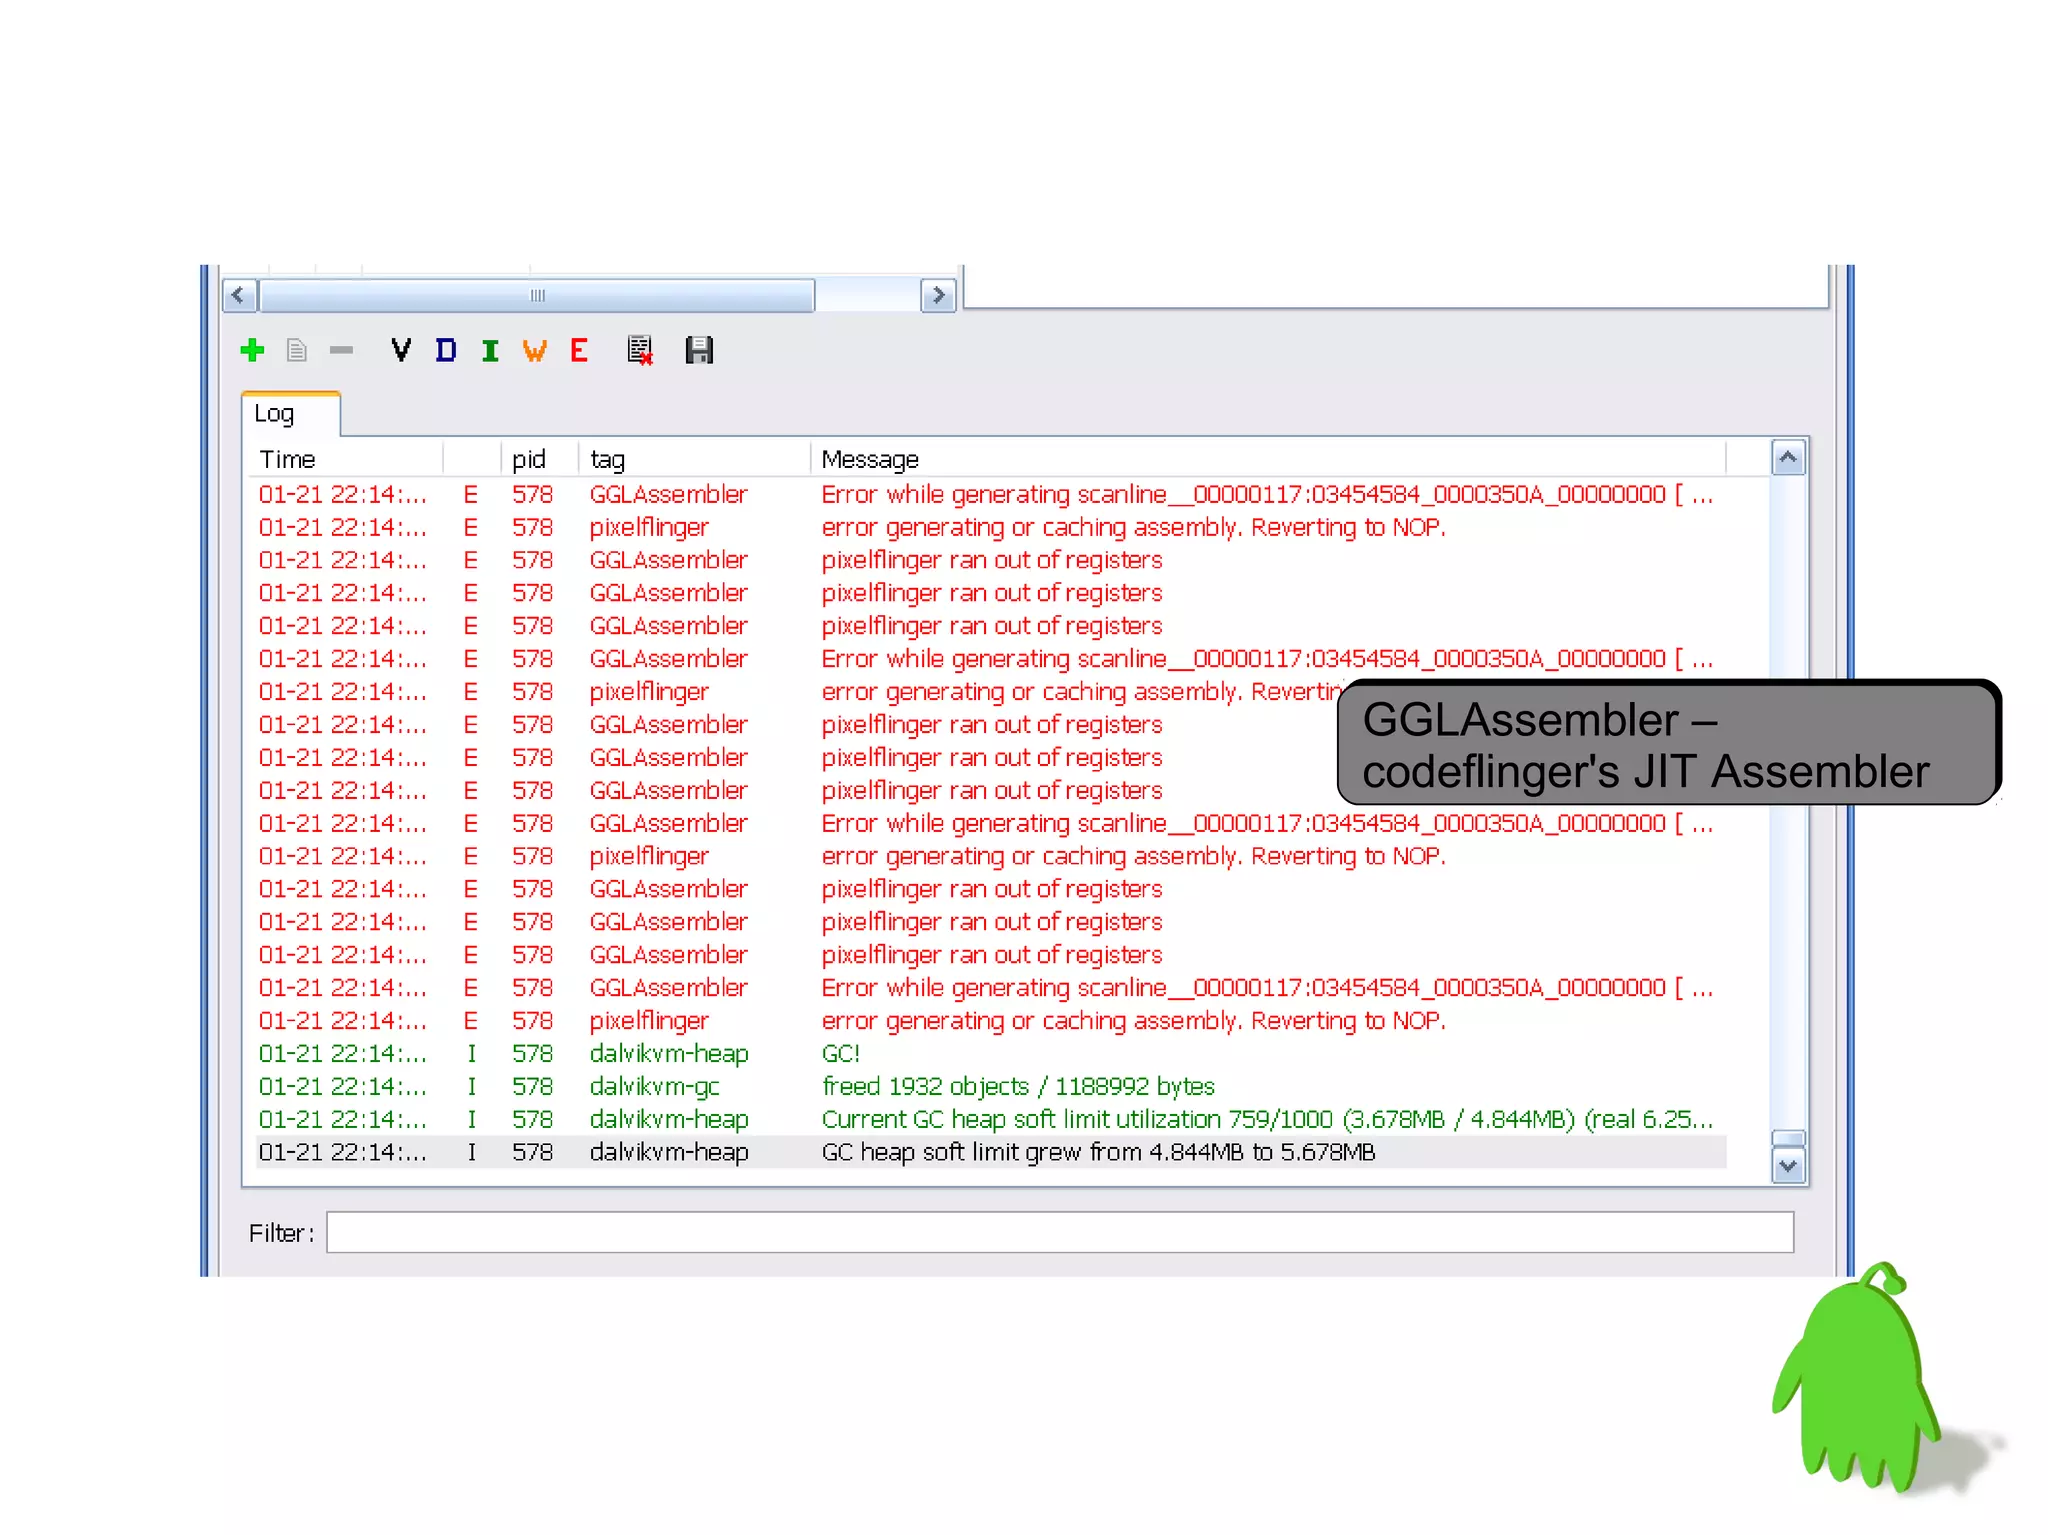
Task: Click the tag column header
Action: pyautogui.click(x=695, y=459)
